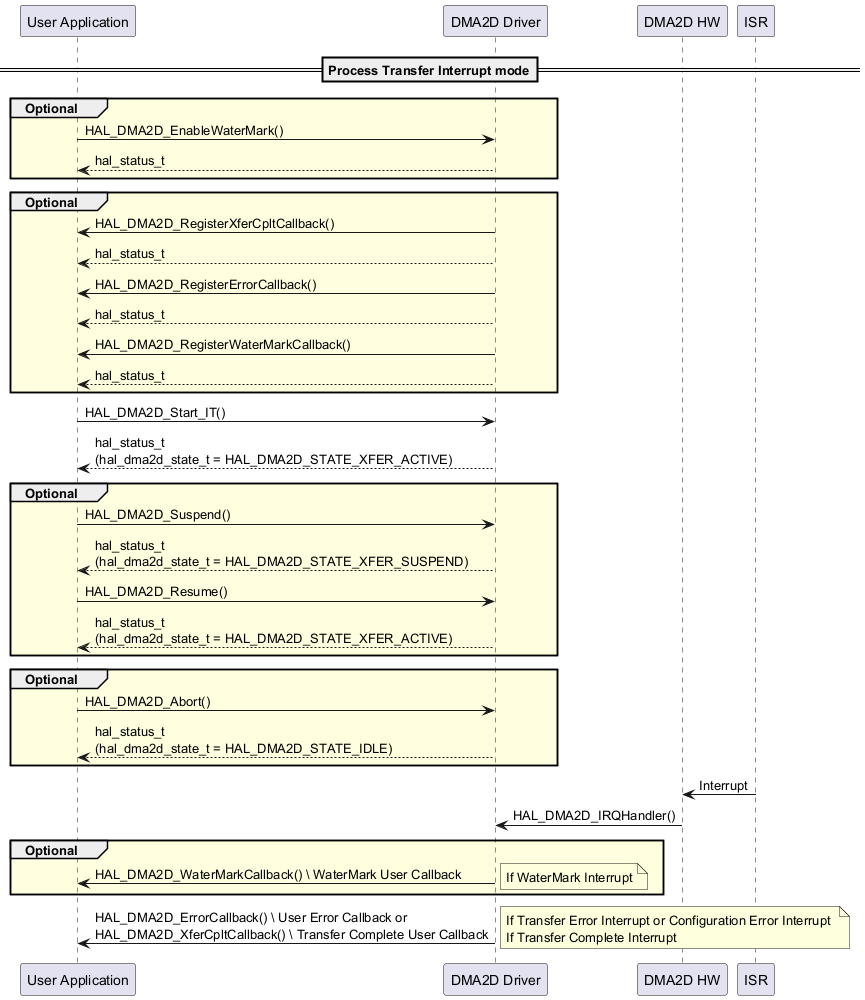The height and width of the screenshot is (1000, 865).
Task: Click the HAL_DMA2D_RegisterXferCpltCallback() message
Action: point(214,224)
